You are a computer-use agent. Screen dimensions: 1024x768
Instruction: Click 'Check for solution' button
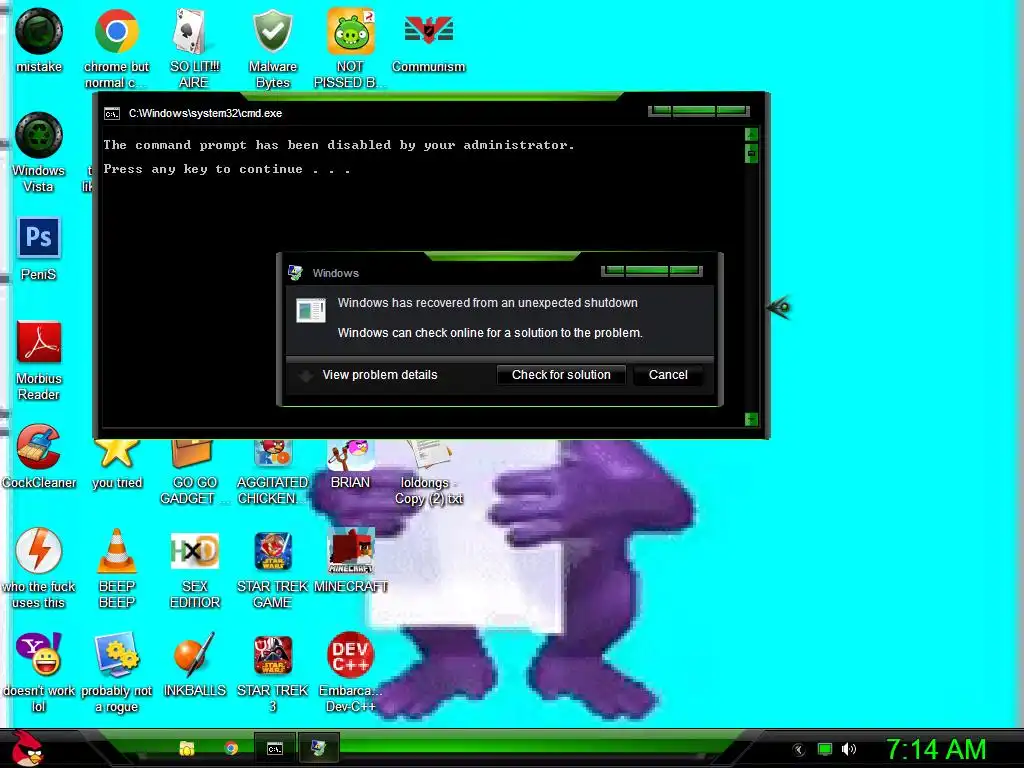click(561, 375)
